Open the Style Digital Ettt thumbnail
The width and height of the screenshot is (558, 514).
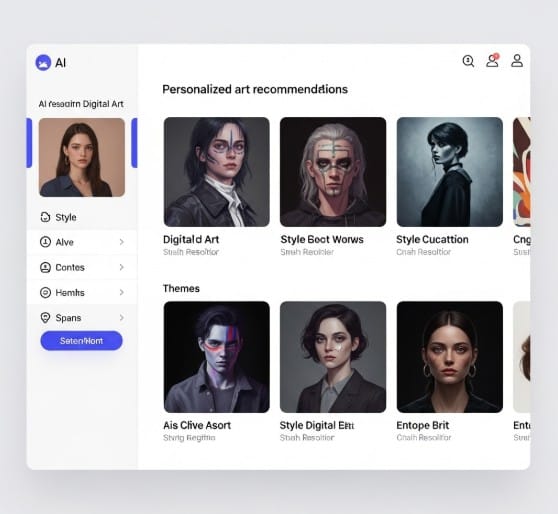333,357
